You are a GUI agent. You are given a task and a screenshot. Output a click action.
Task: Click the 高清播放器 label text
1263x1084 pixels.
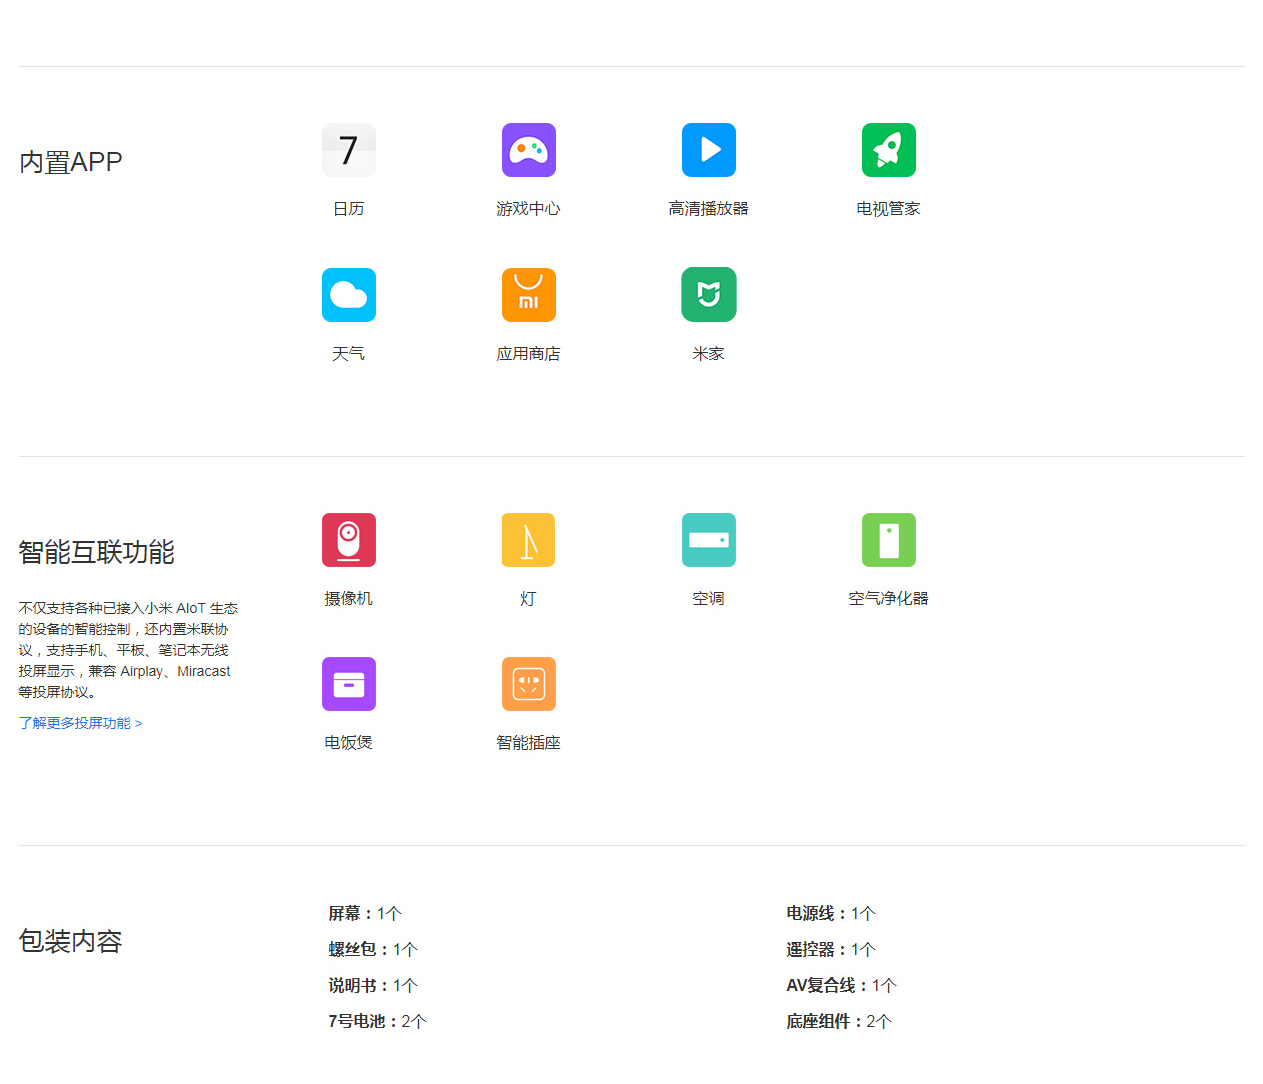coord(708,209)
